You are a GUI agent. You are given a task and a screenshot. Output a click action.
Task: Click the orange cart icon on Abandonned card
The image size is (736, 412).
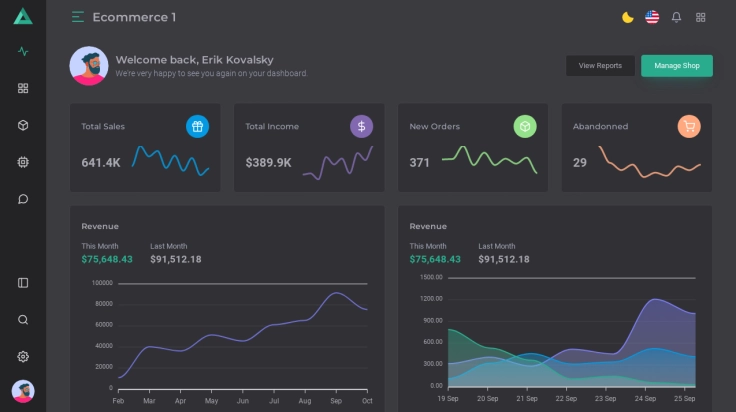(x=689, y=126)
